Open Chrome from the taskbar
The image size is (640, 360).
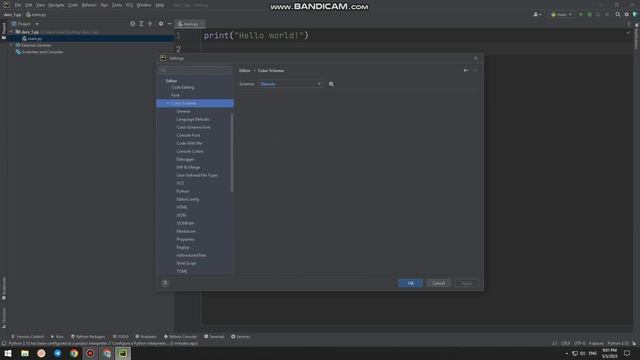pos(74,353)
